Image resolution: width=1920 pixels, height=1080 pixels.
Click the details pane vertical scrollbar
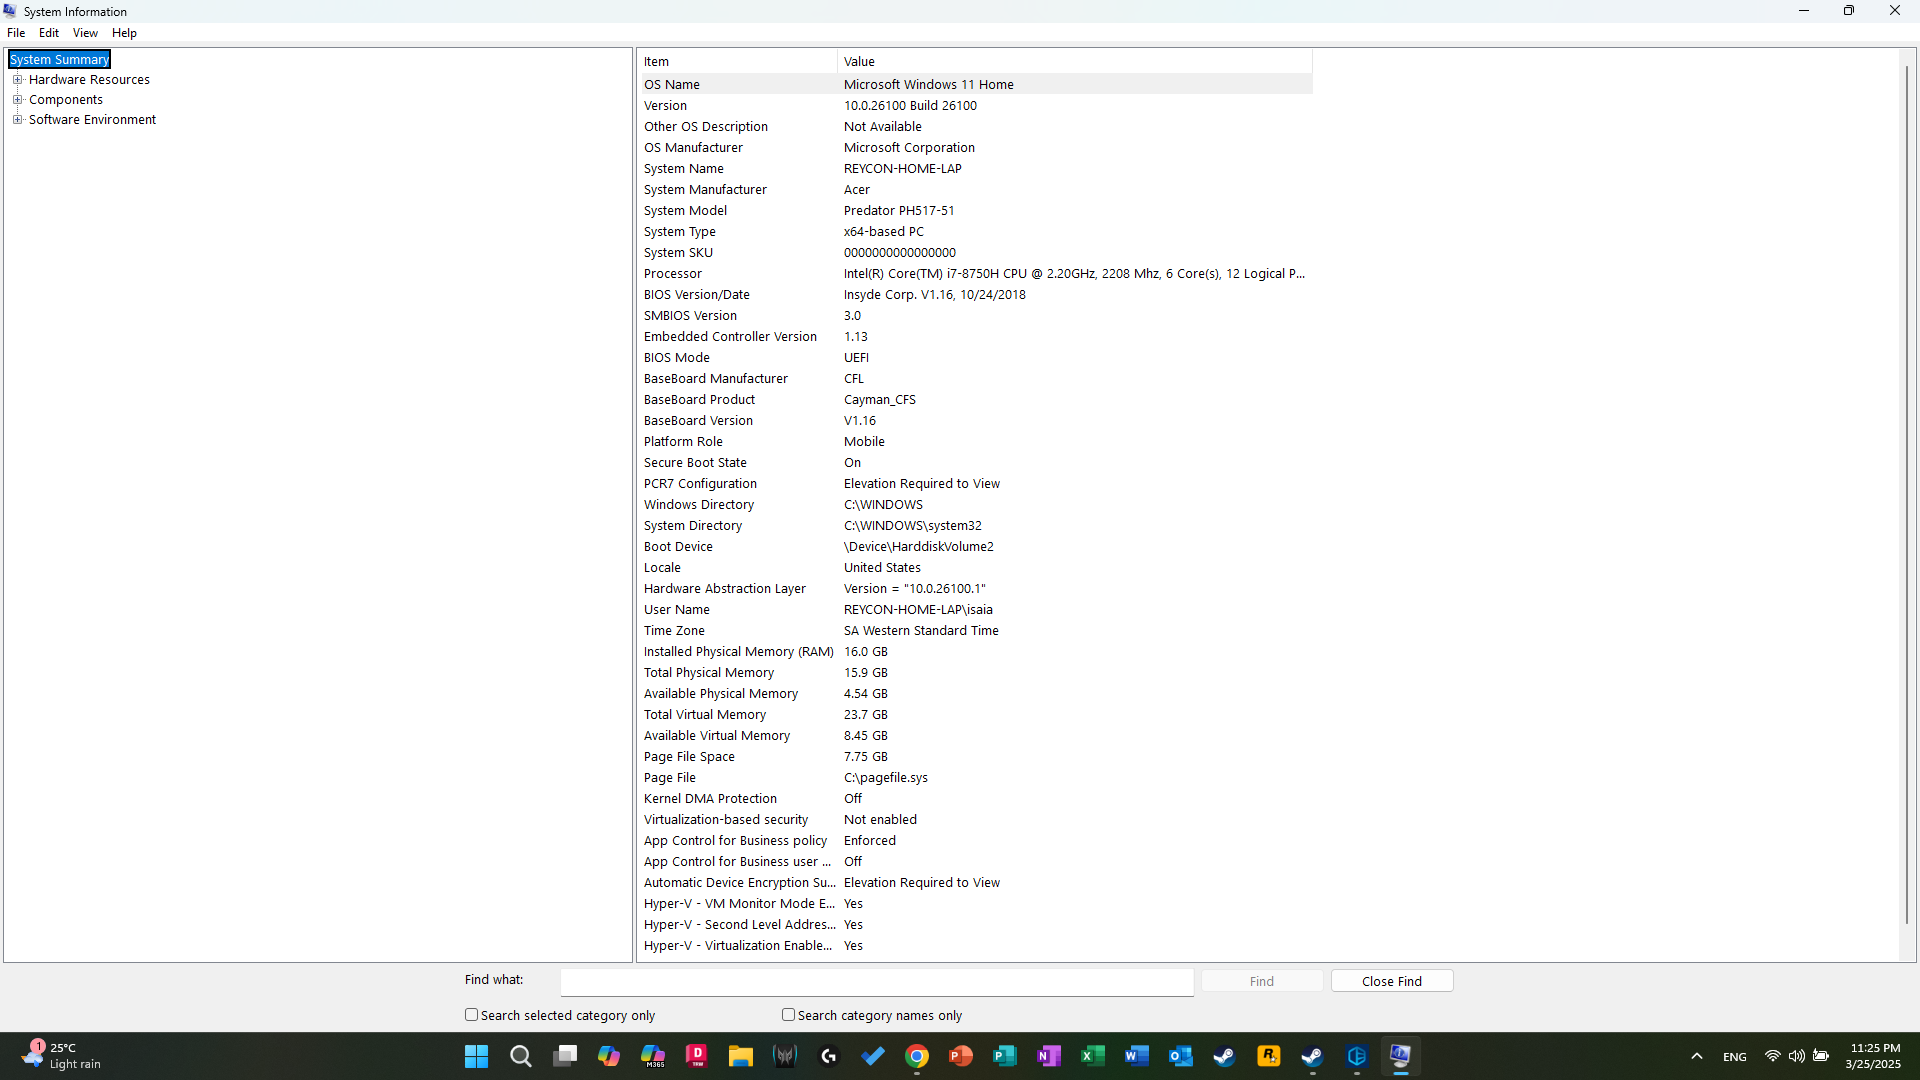pos(1907,495)
